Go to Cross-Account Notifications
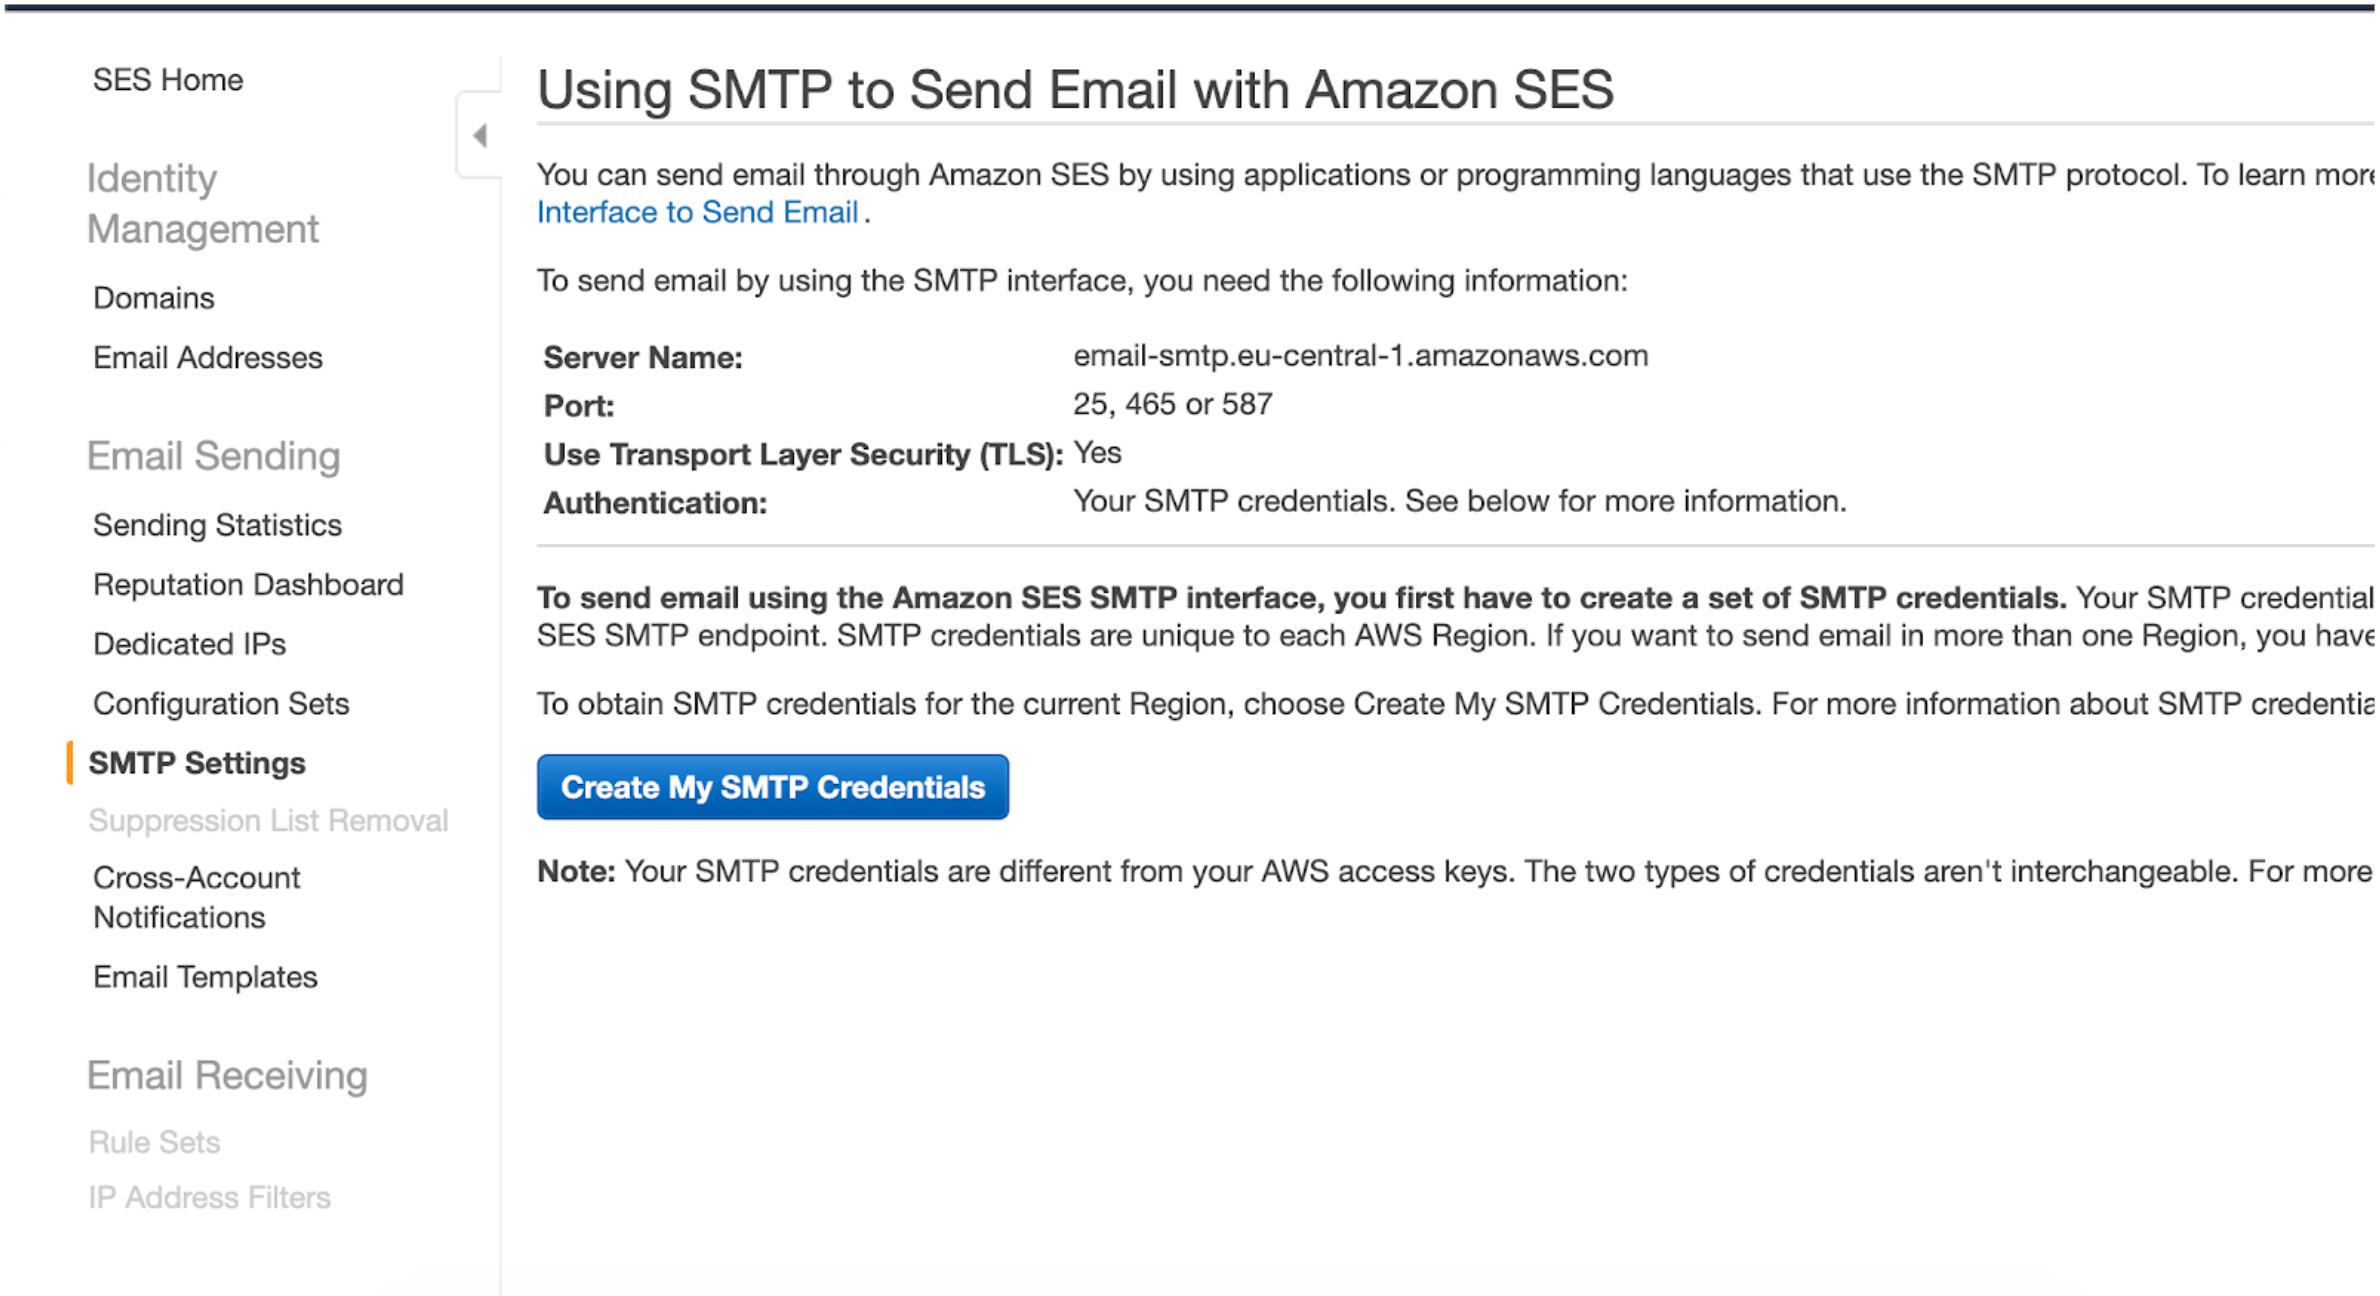This screenshot has width=2380, height=1296. (x=197, y=897)
